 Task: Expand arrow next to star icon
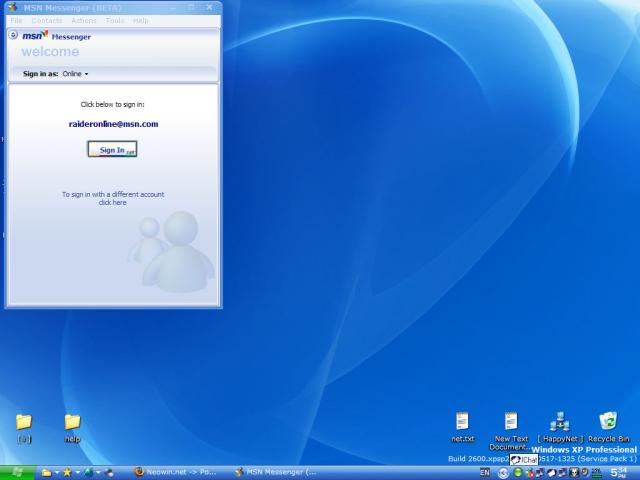coord(78,473)
